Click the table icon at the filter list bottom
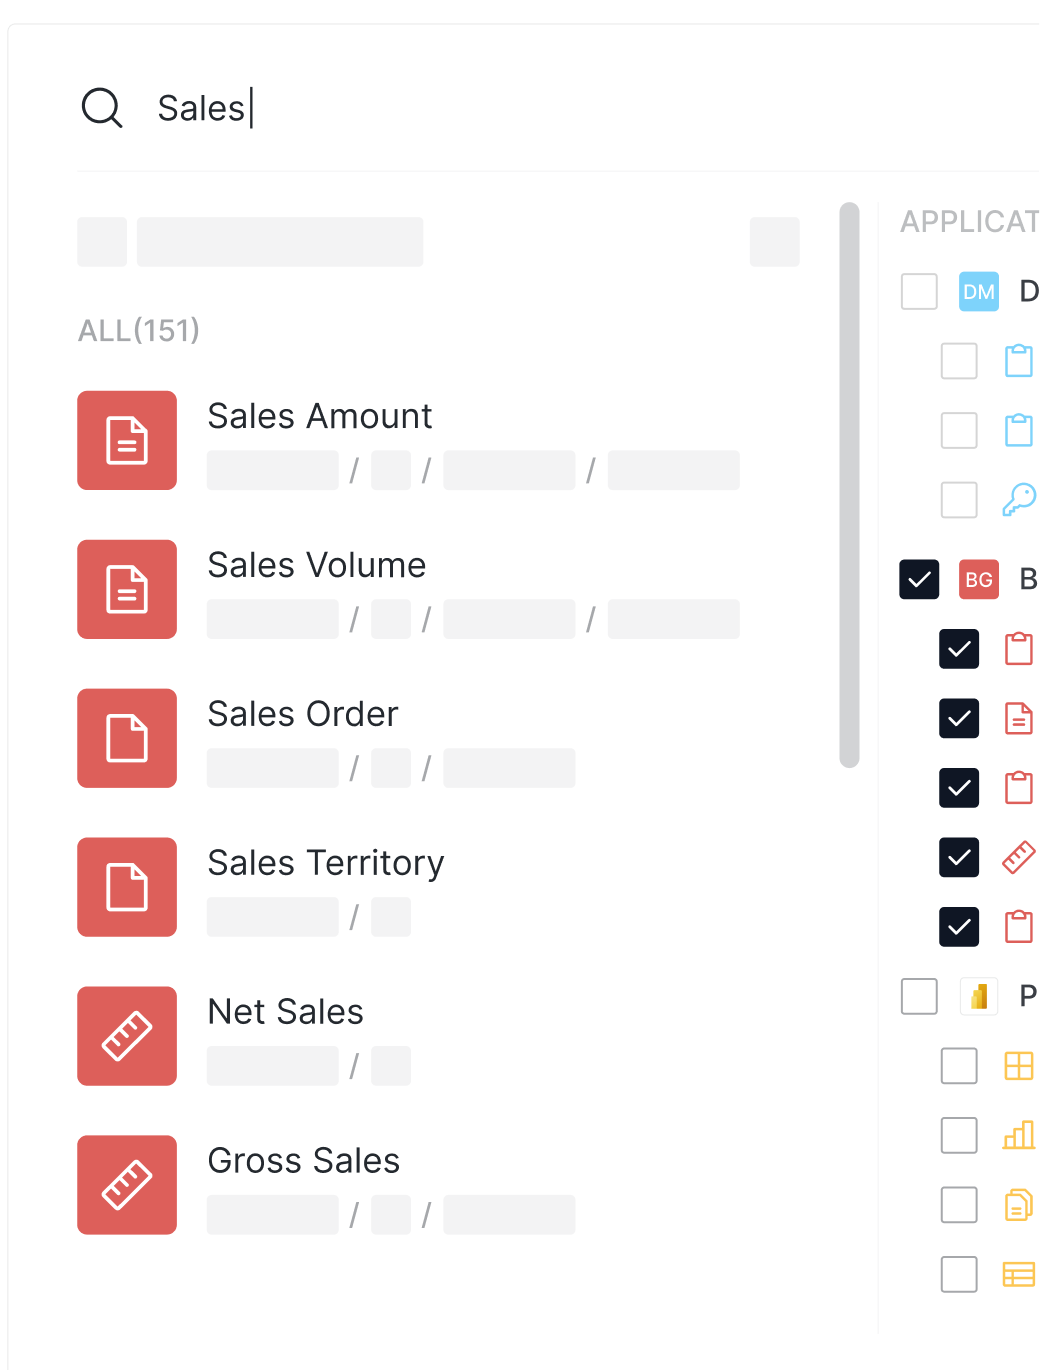This screenshot has height=1370, width=1040. 1018,1274
